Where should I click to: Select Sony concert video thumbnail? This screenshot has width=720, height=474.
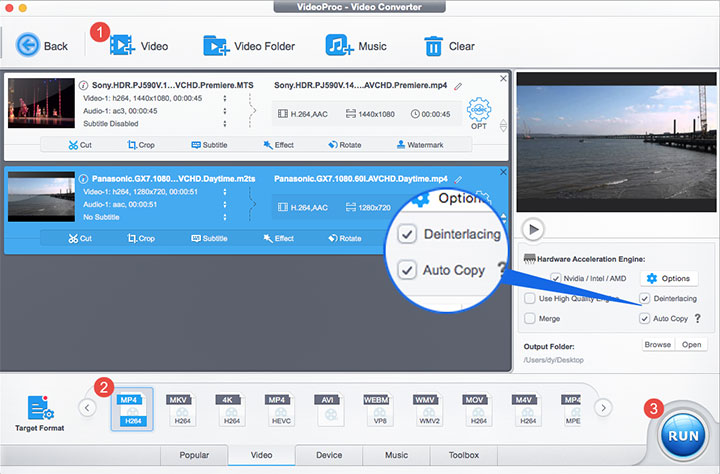tap(41, 103)
